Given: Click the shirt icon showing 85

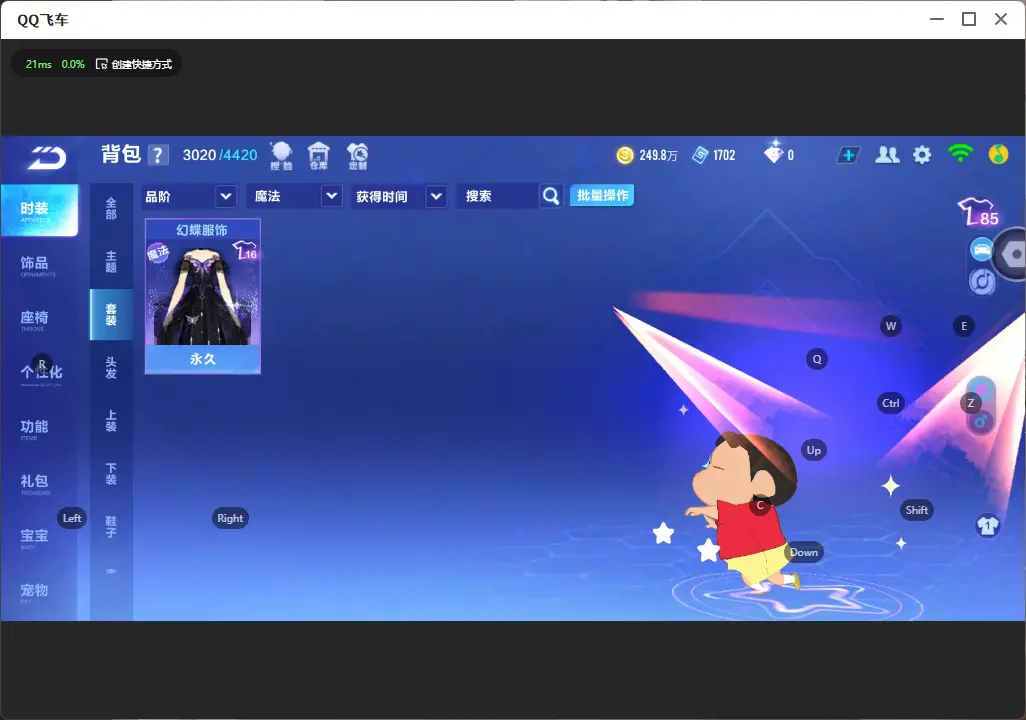Looking at the screenshot, I should pos(978,212).
